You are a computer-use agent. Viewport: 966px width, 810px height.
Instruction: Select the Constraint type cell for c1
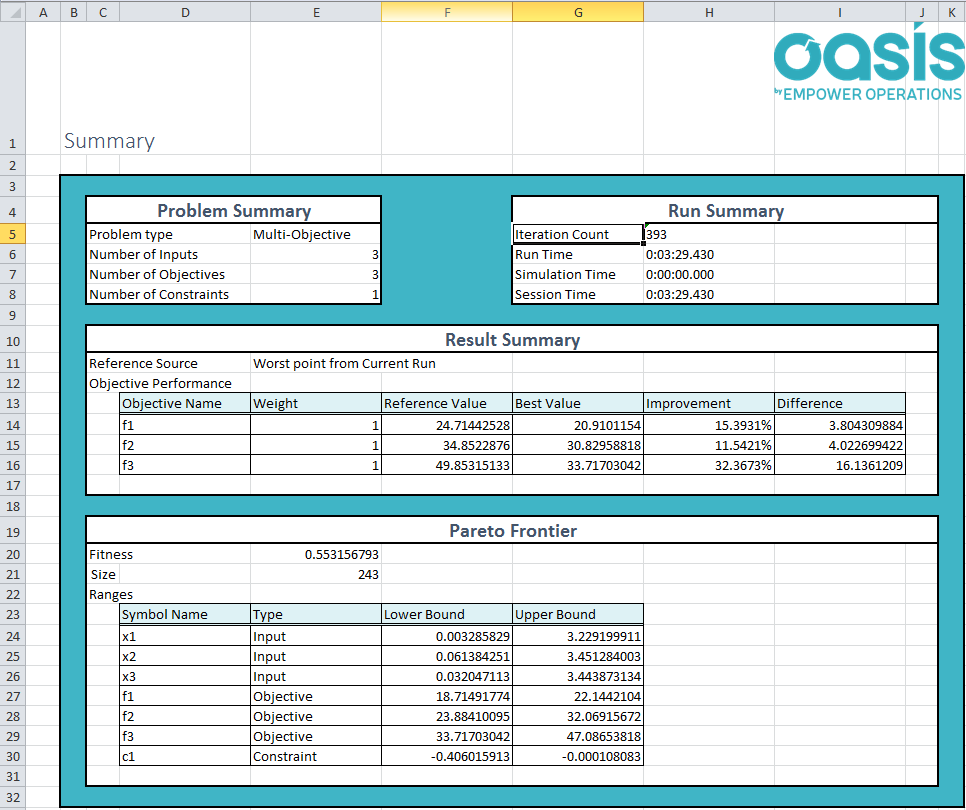pos(316,756)
